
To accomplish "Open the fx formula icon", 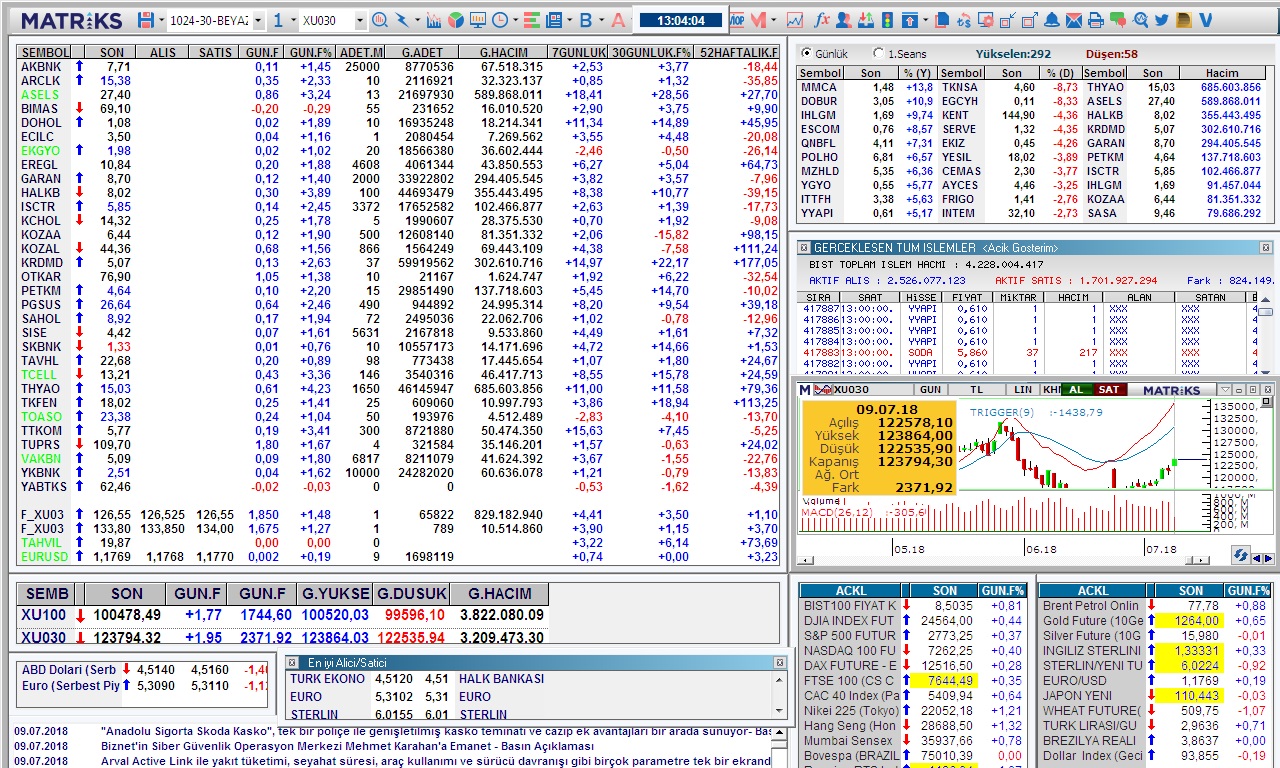I will 821,20.
